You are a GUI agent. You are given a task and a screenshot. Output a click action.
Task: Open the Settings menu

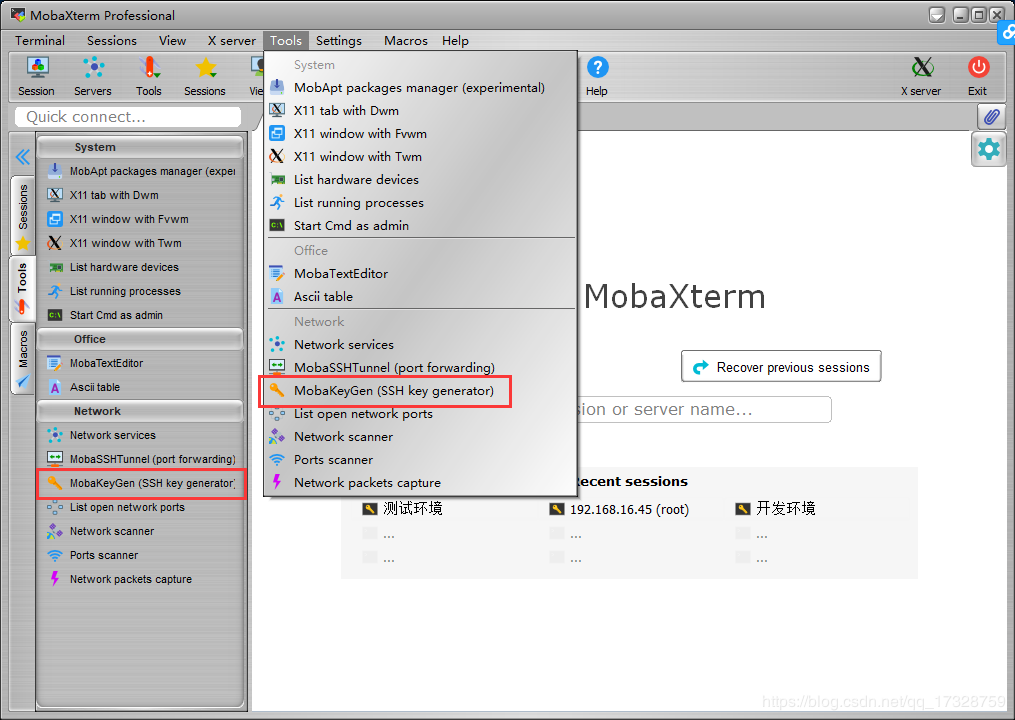click(x=339, y=41)
